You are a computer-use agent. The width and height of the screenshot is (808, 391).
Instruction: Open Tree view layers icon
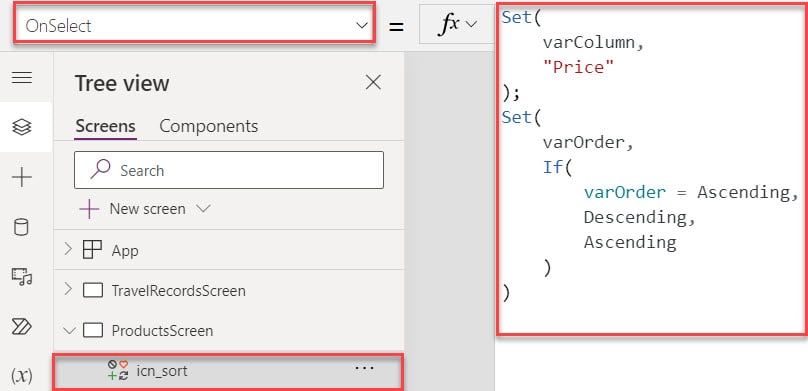point(22,127)
